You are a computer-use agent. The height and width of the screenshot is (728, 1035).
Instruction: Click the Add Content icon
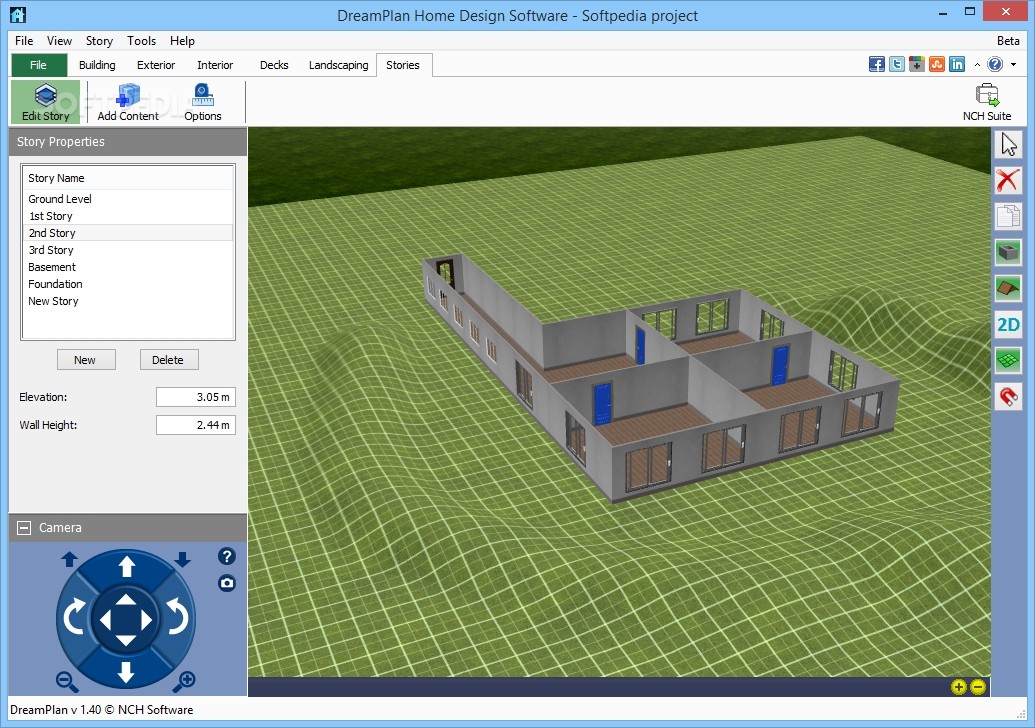click(128, 102)
